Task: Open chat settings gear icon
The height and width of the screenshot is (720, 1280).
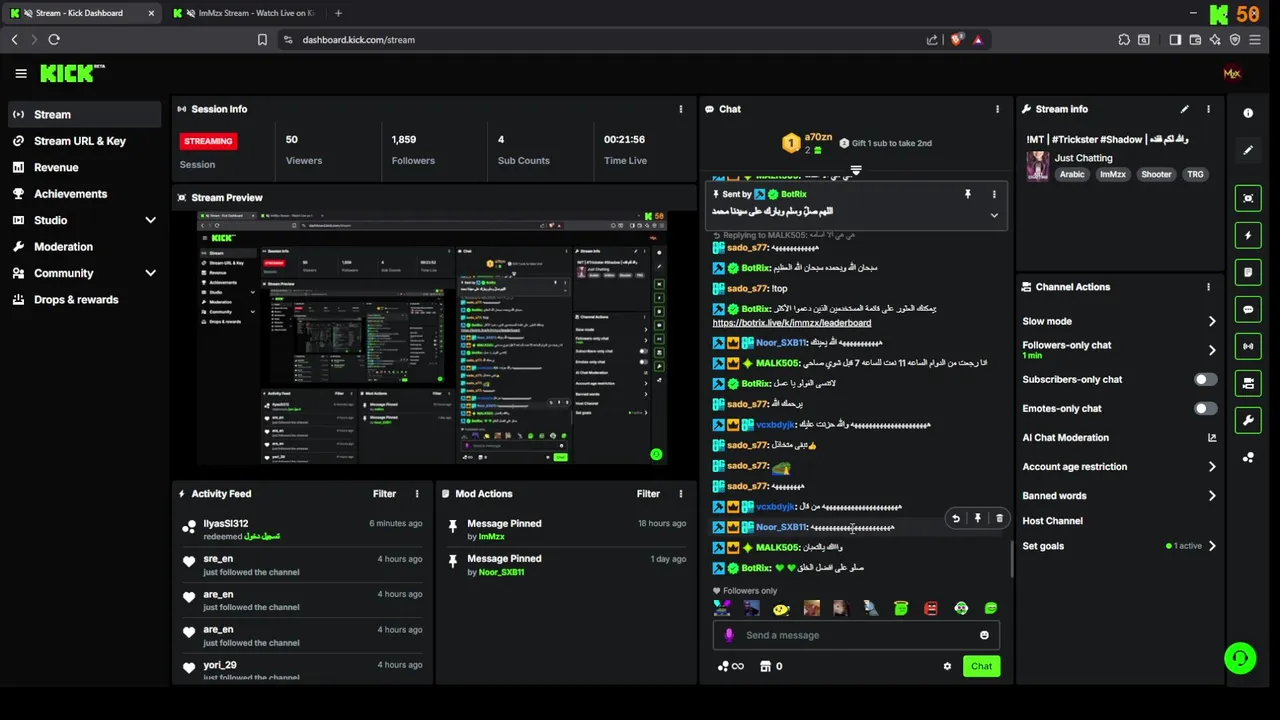Action: click(947, 666)
